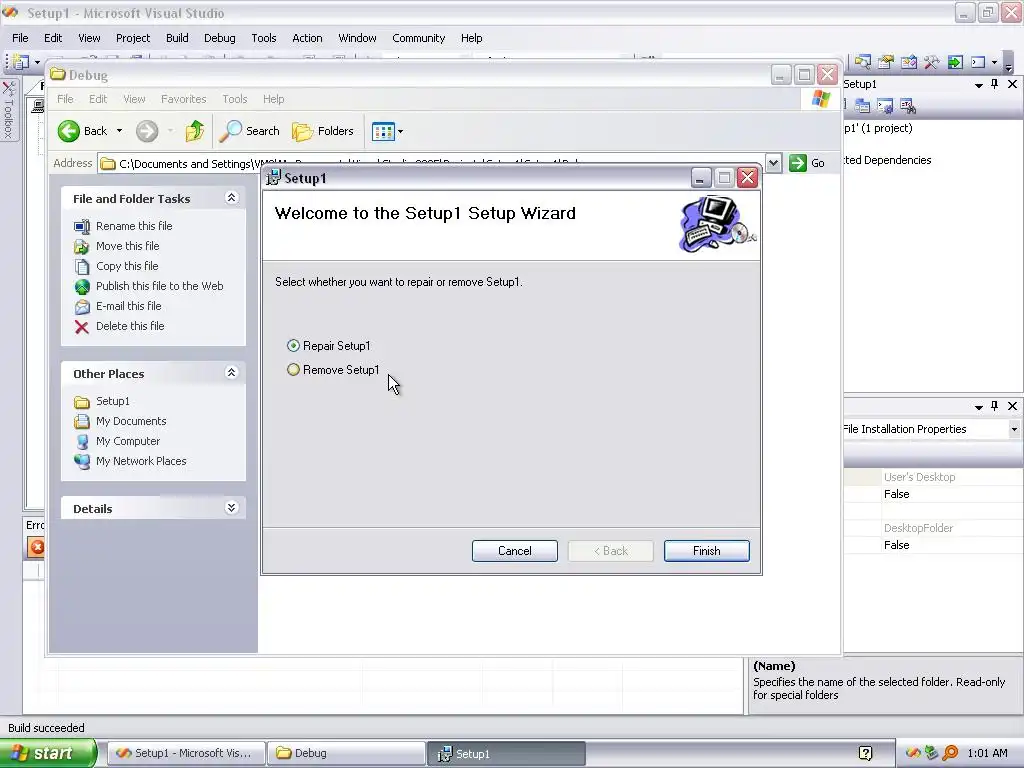Open Search in the Debug explorer toolbar
The width and height of the screenshot is (1024, 768).
pos(249,131)
